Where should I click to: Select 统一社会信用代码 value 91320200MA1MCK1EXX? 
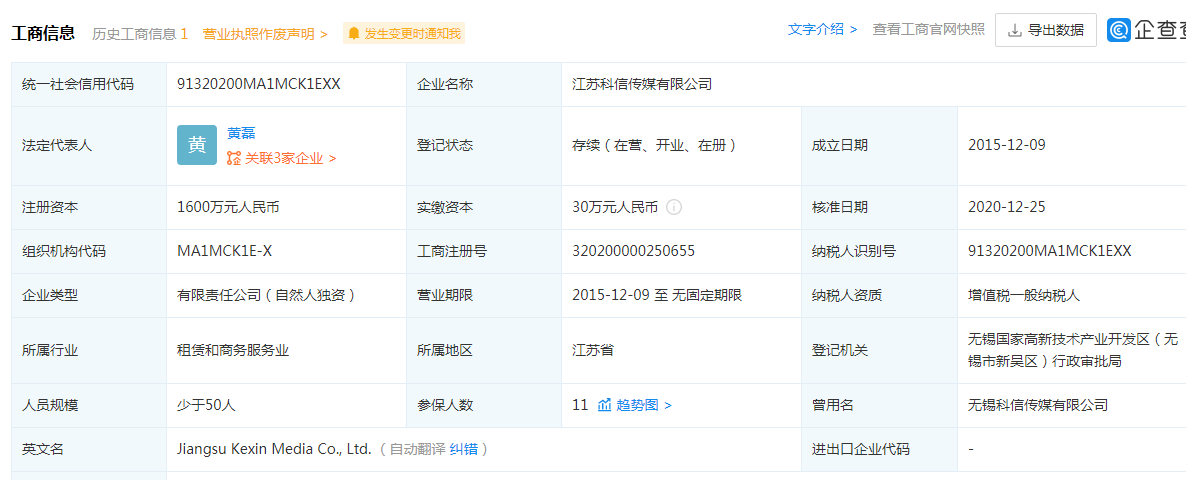(x=259, y=84)
